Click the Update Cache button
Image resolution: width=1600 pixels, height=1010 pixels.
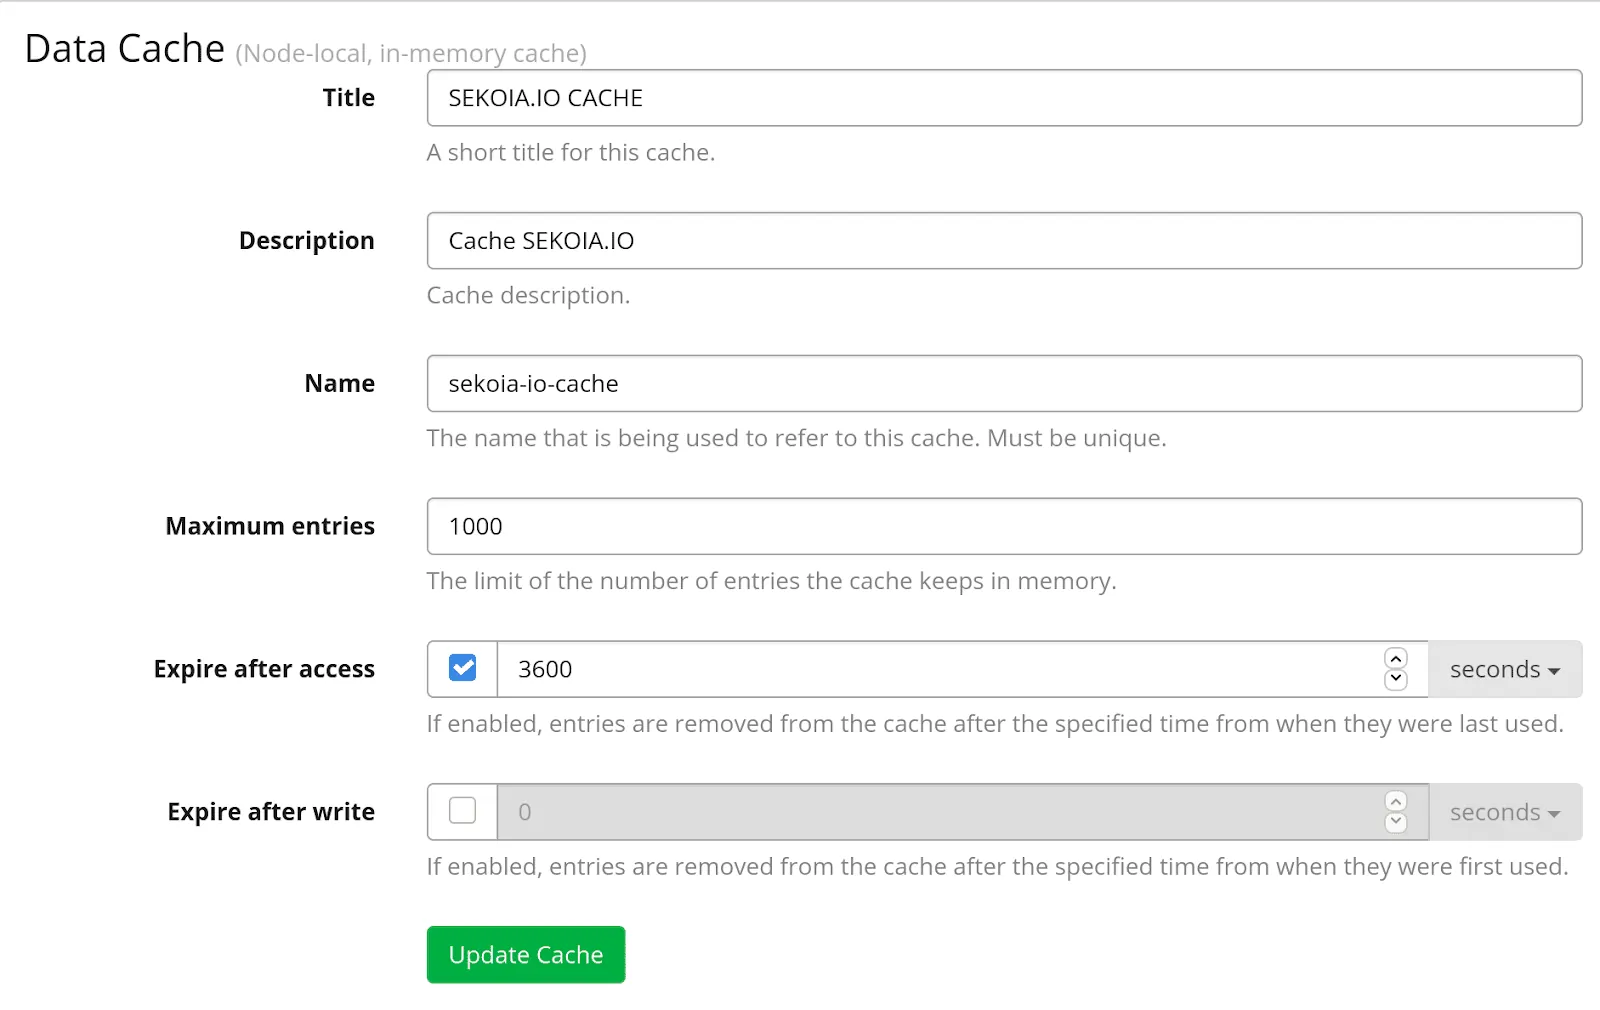tap(526, 955)
